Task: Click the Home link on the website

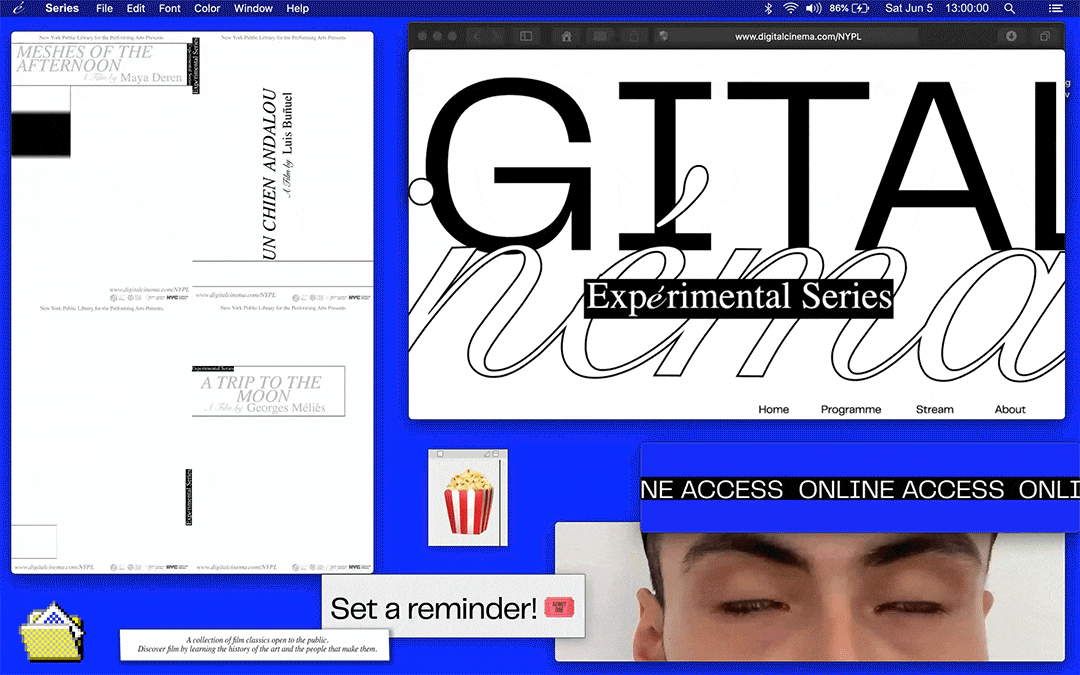Action: (773, 409)
